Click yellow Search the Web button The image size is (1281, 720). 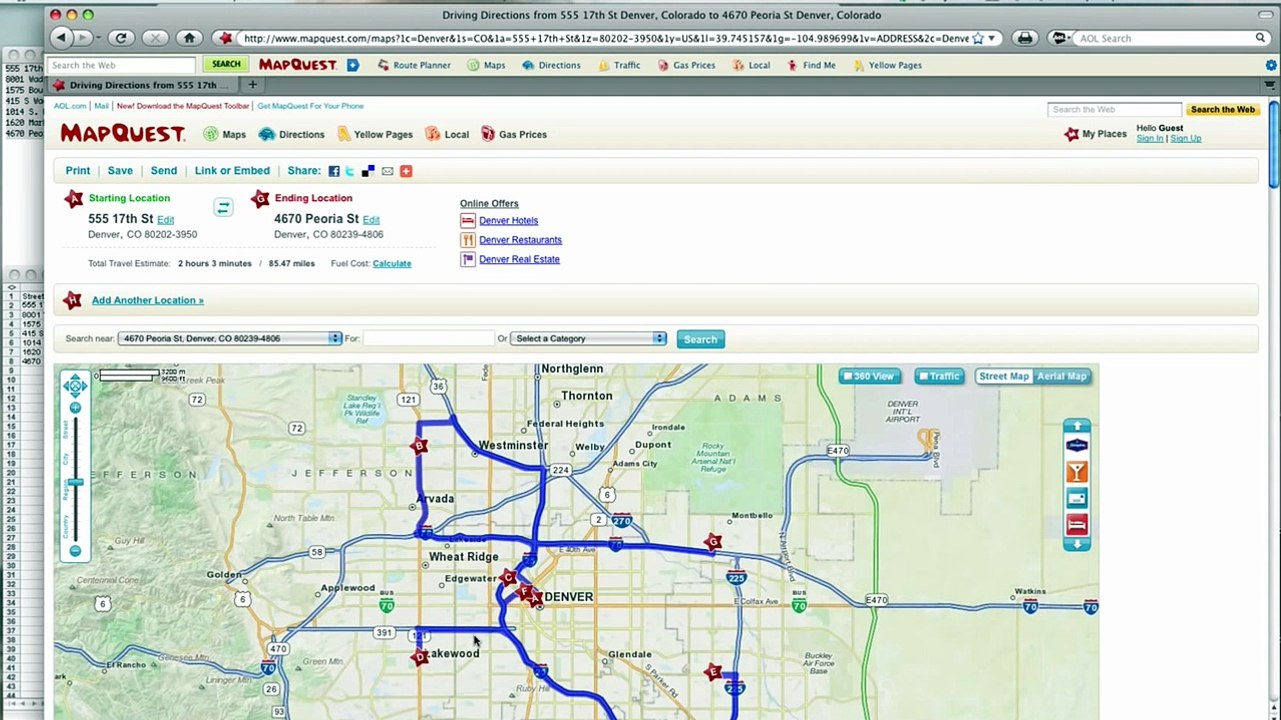point(1222,109)
